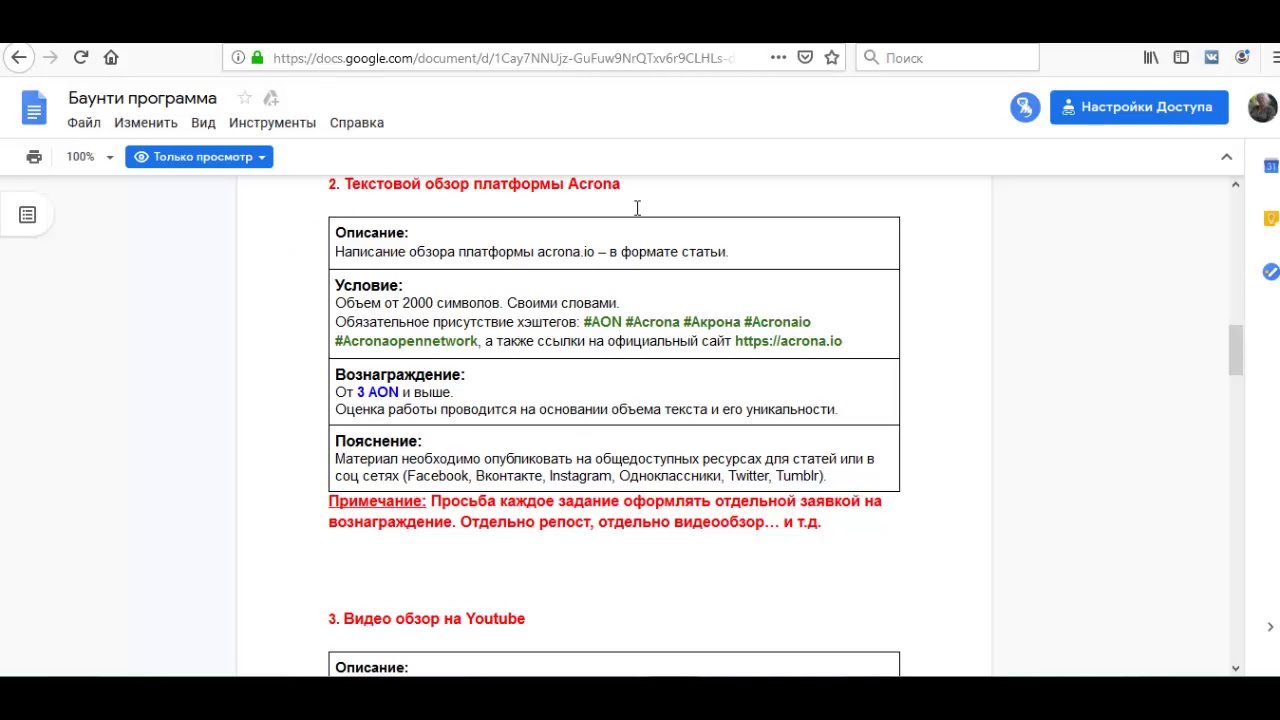Print the document
Viewport: 1280px width, 720px height.
tap(34, 157)
